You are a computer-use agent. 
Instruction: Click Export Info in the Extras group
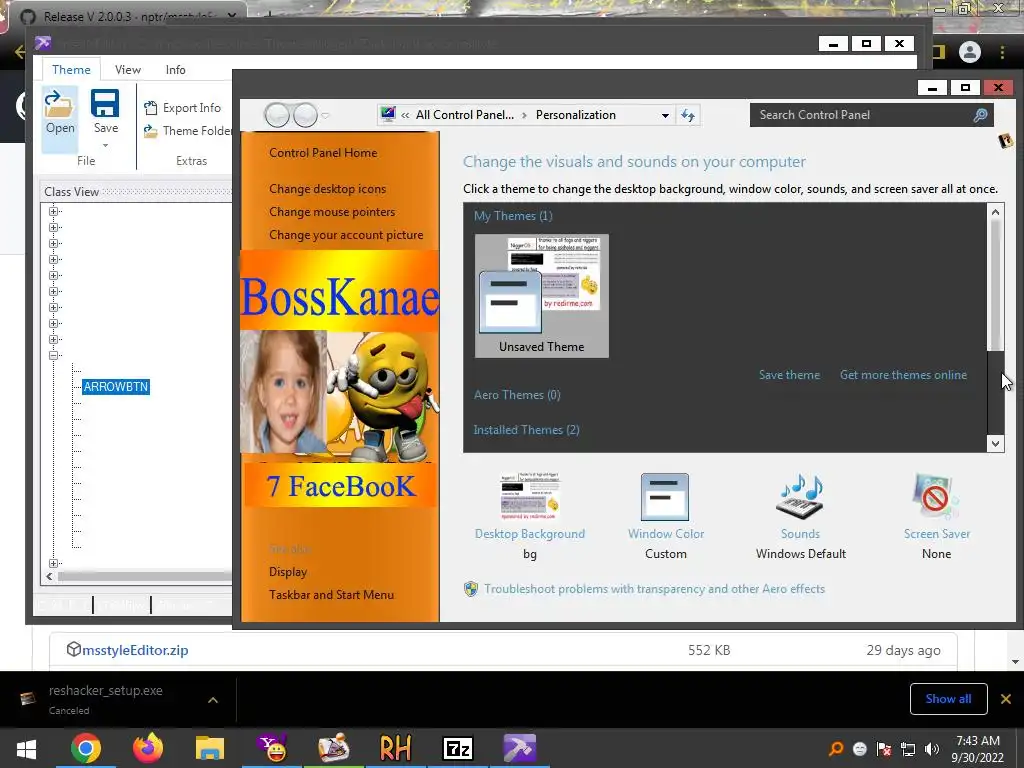tap(183, 108)
